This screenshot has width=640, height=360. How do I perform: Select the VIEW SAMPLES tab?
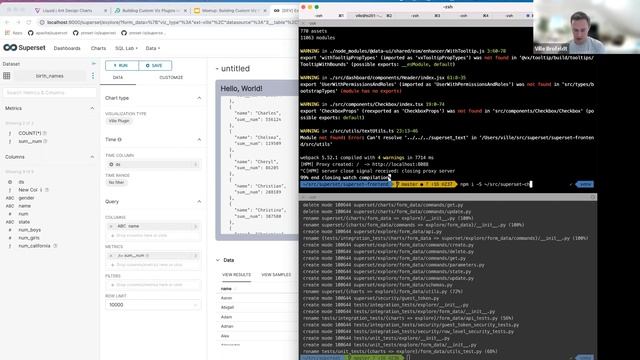click(276, 275)
